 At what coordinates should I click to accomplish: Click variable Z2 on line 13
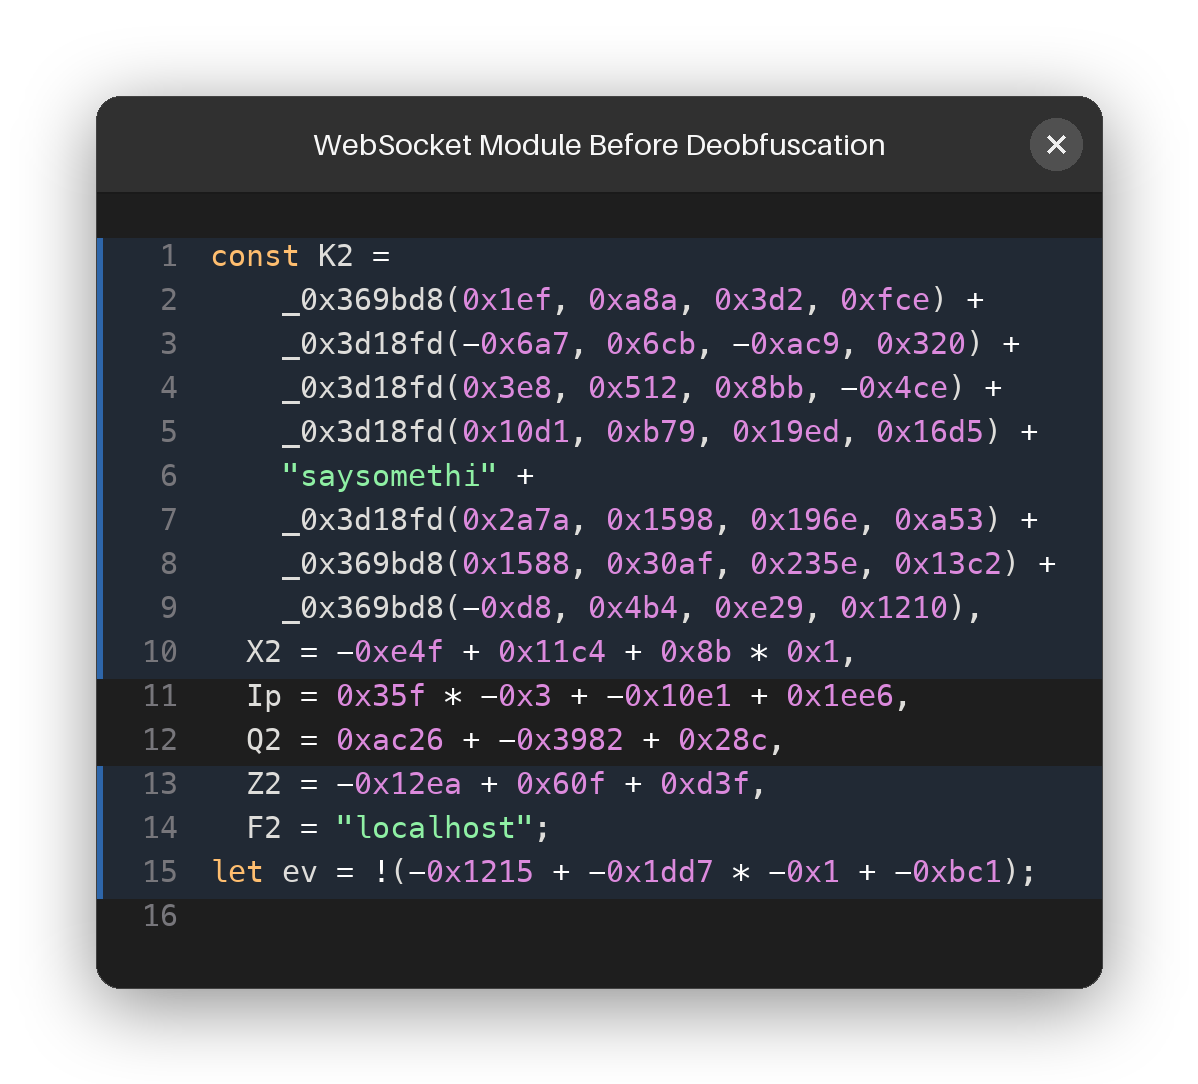264,784
